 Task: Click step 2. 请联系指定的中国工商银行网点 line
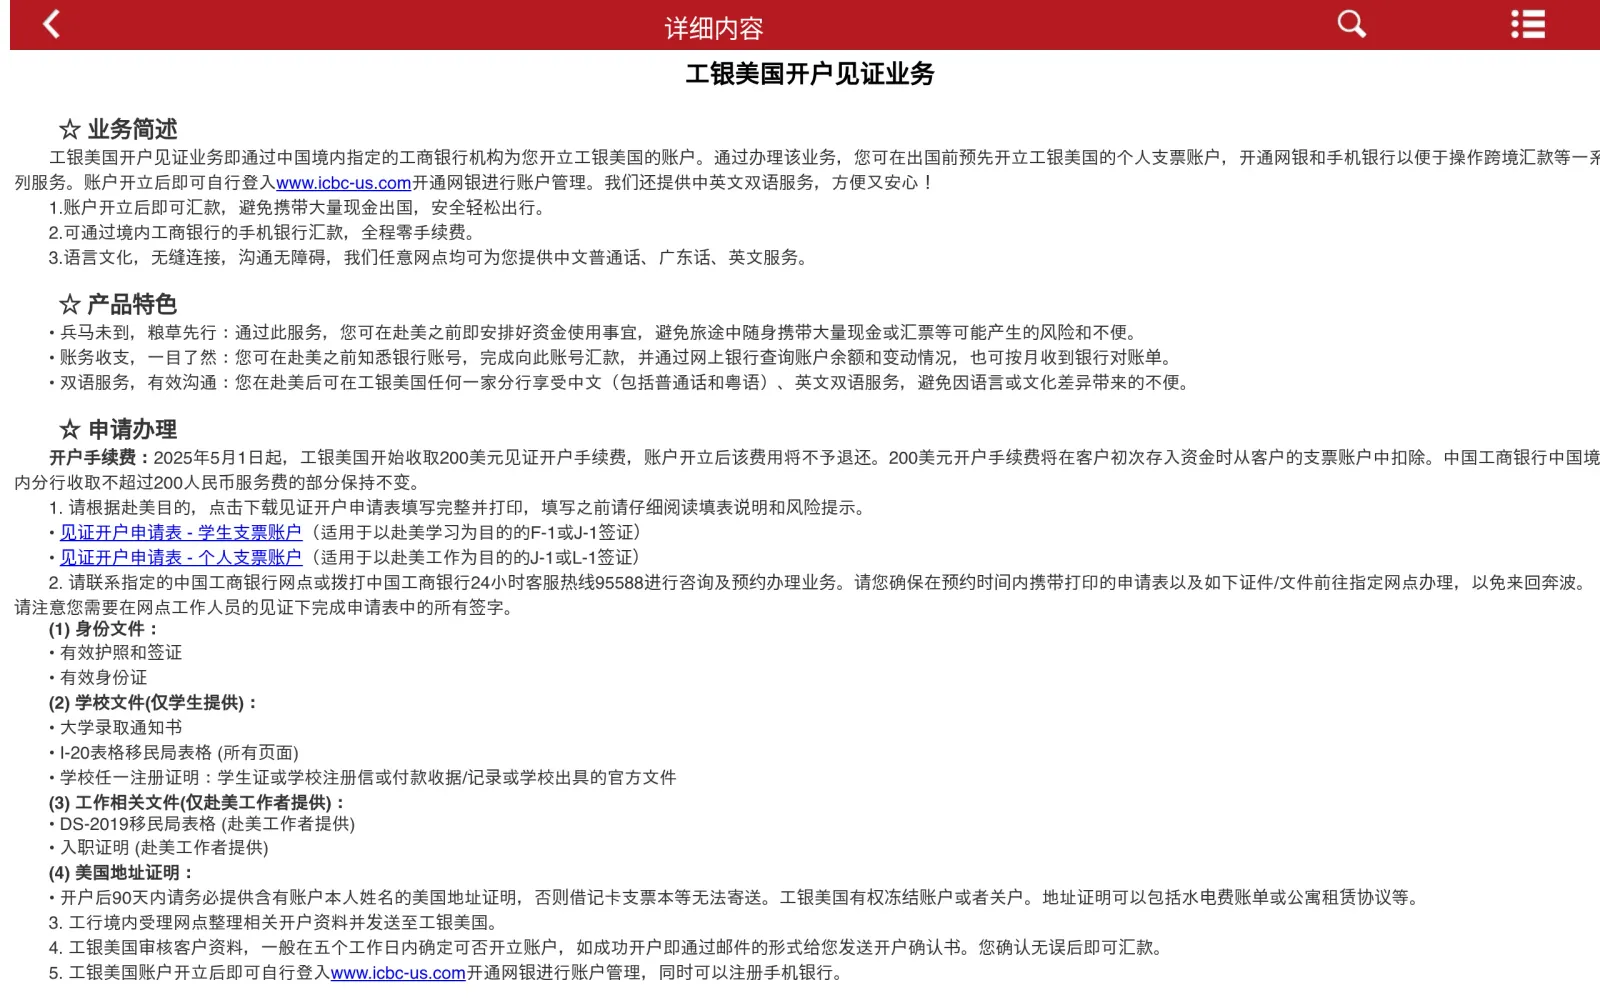(803, 595)
